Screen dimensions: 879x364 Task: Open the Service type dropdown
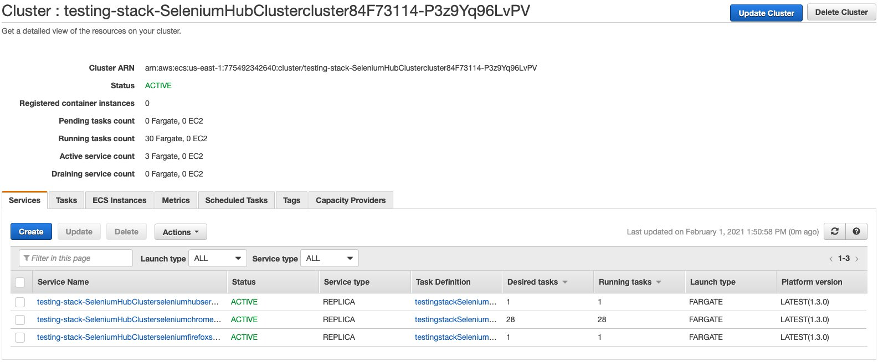[x=330, y=258]
